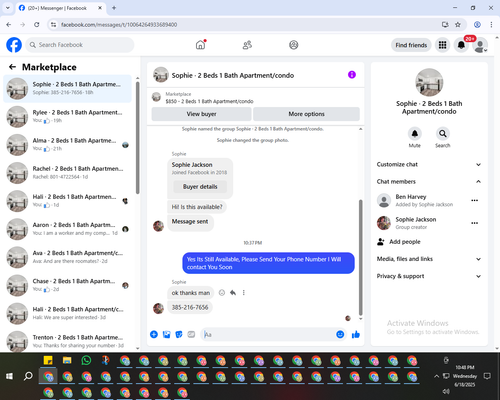Open Buyer details button
The width and height of the screenshot is (500, 400).
[x=200, y=187]
